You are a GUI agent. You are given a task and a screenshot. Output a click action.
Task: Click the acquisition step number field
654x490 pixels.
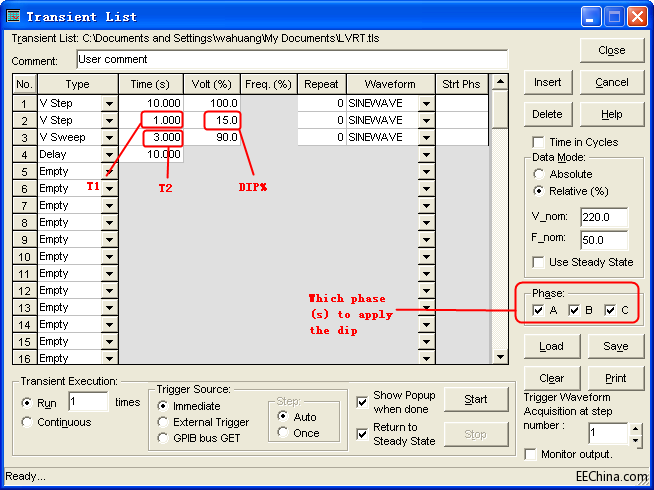click(x=608, y=433)
